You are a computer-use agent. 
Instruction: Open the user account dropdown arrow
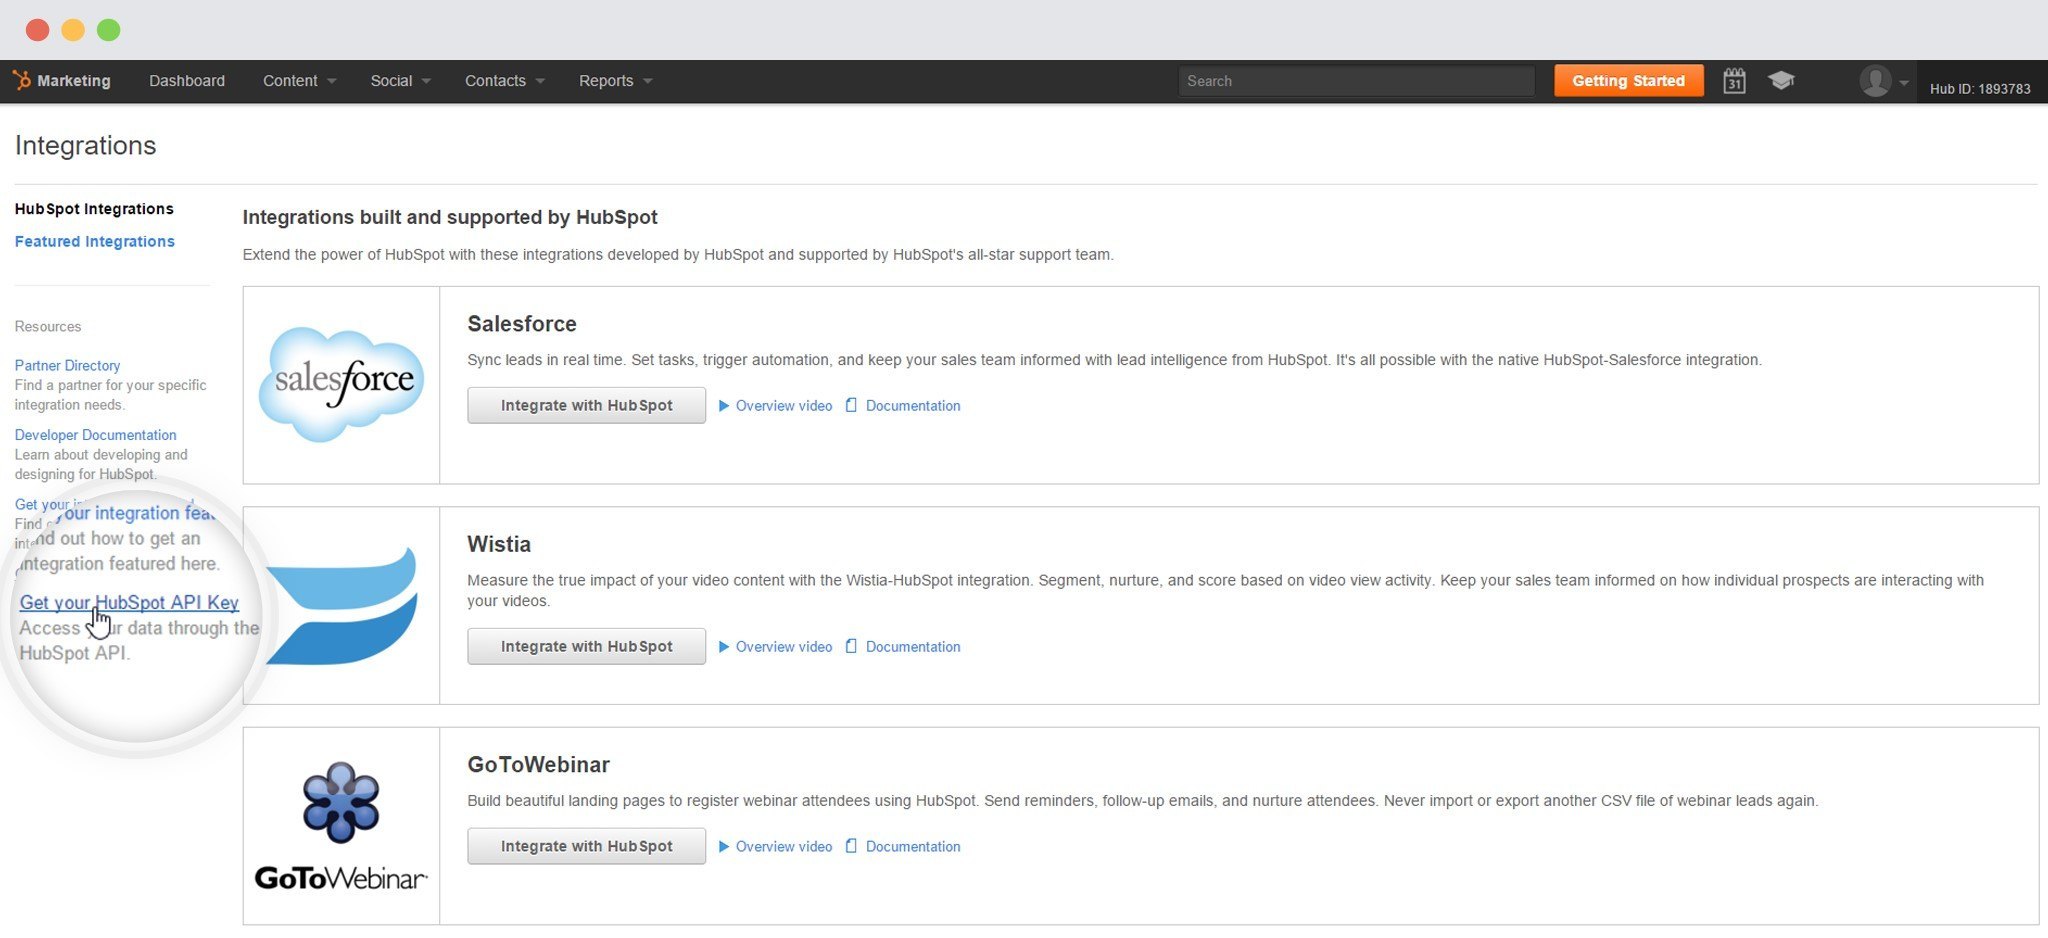pos(1904,83)
